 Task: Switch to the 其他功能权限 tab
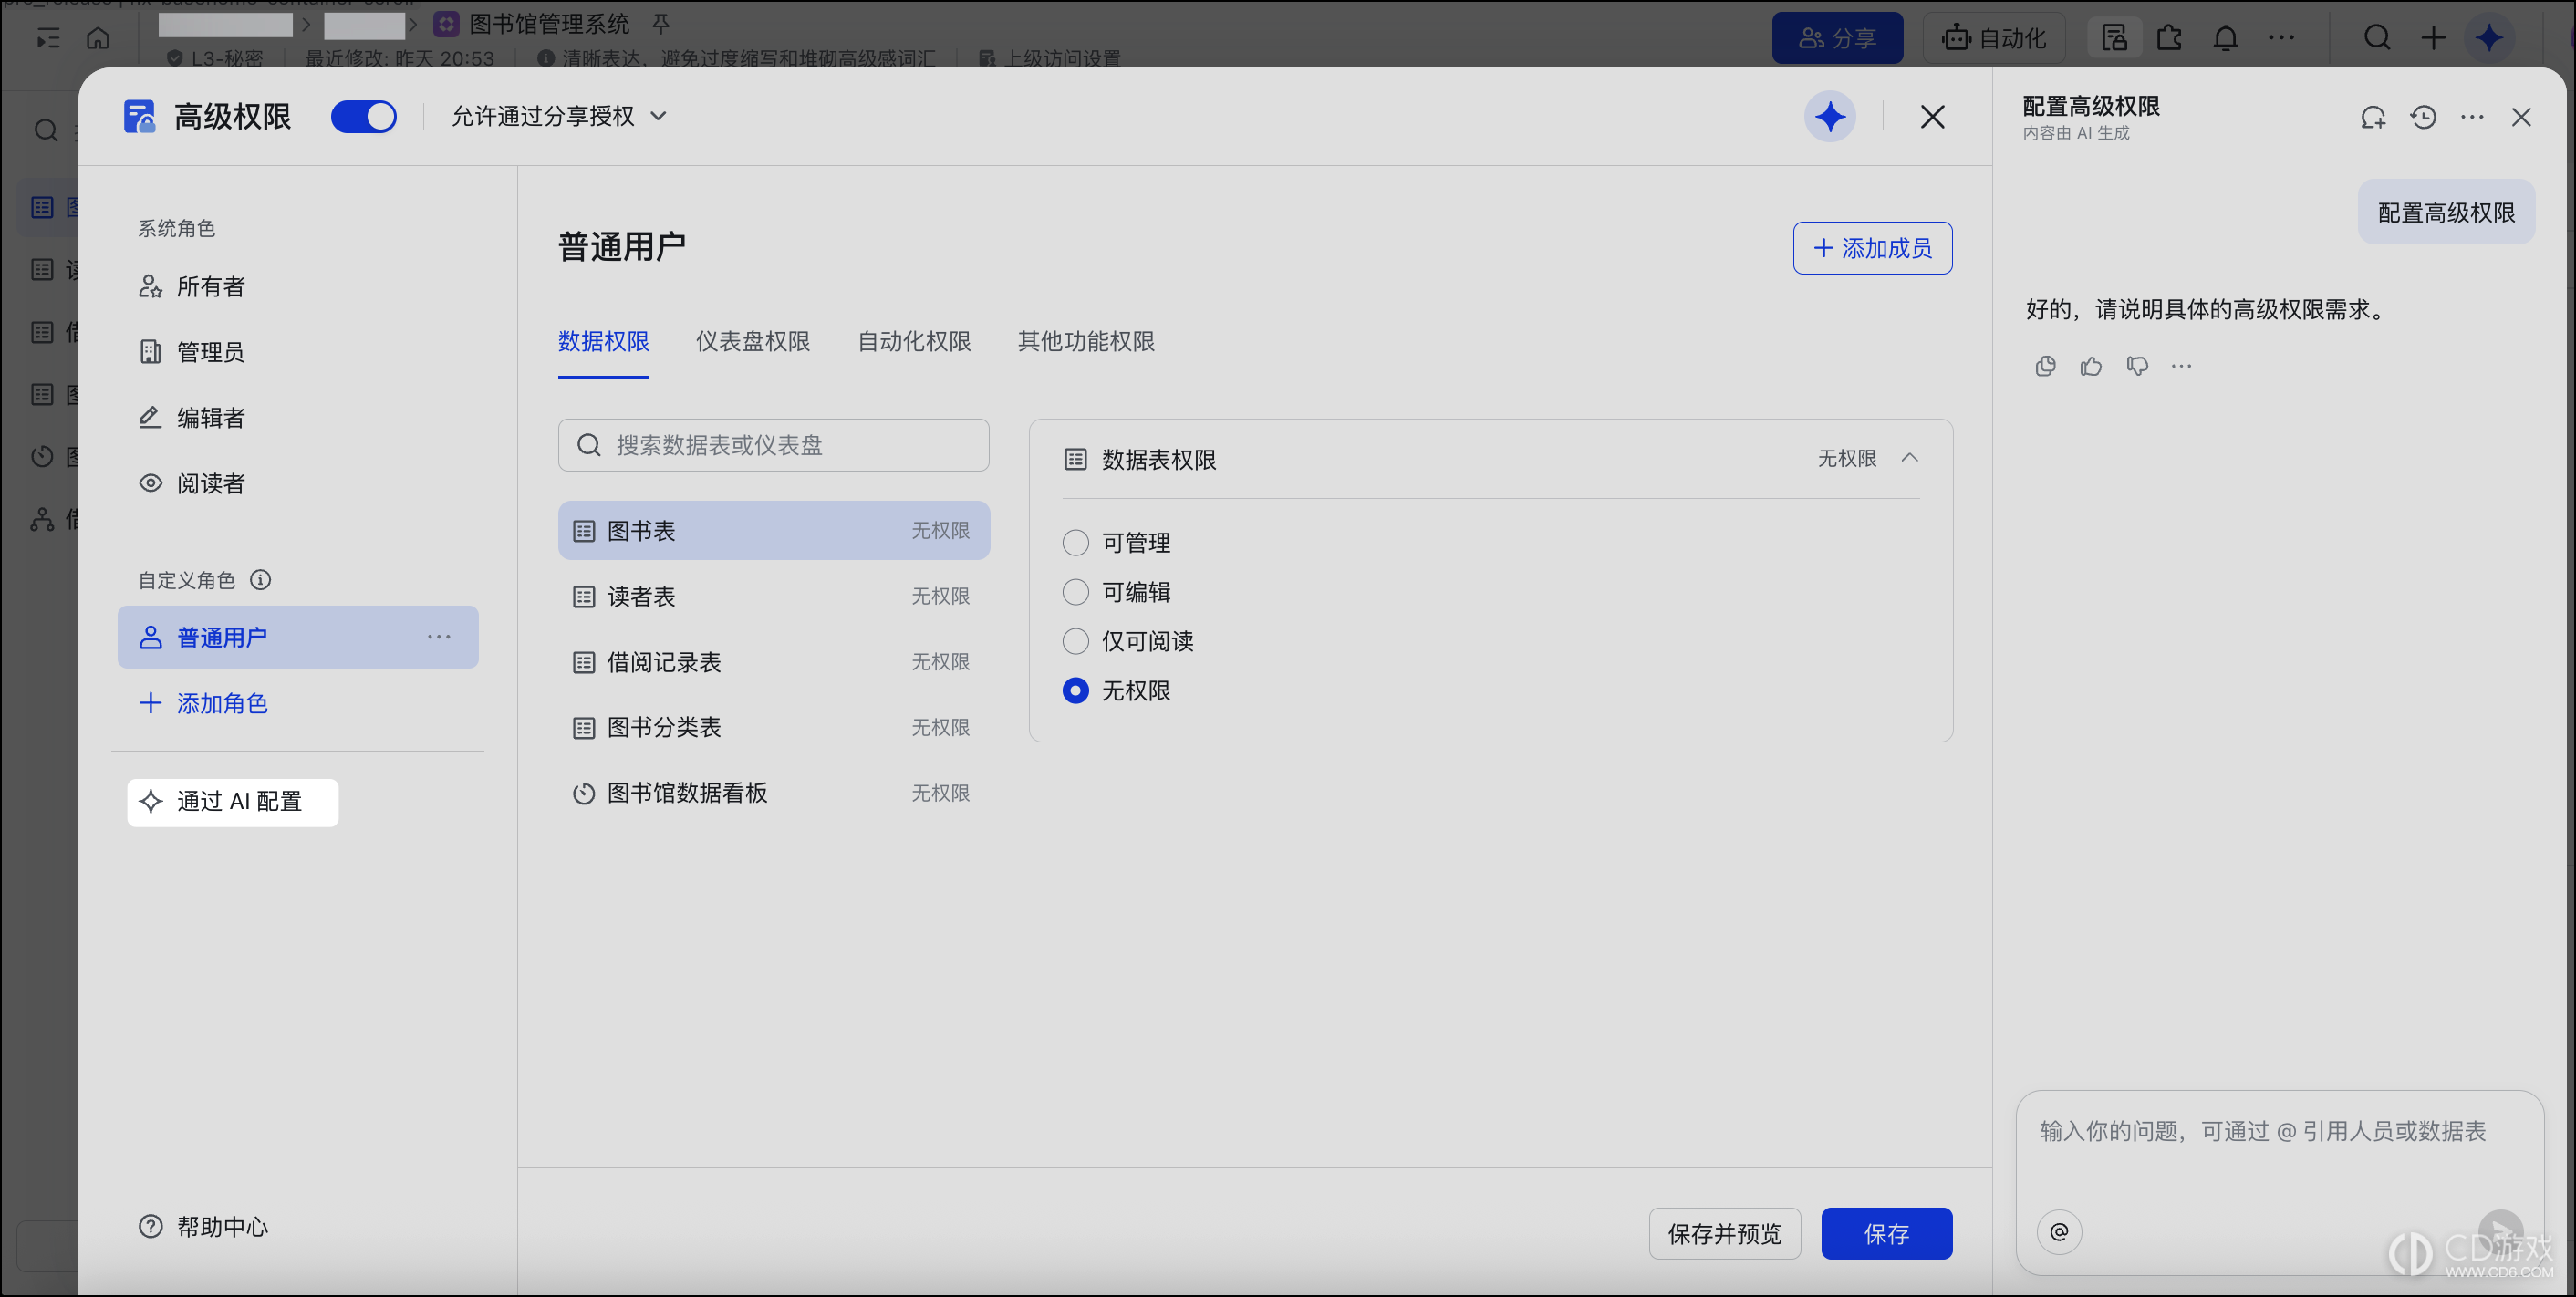1086,342
